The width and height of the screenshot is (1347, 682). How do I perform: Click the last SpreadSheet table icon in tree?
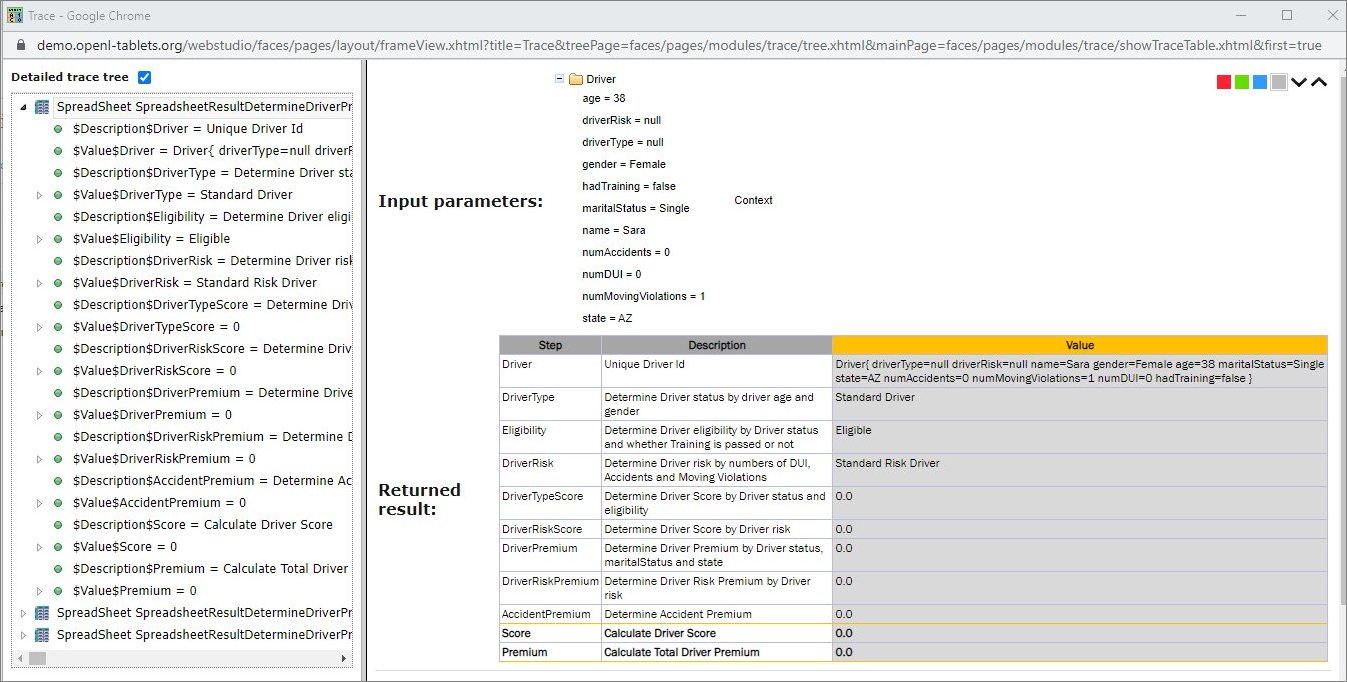point(42,635)
